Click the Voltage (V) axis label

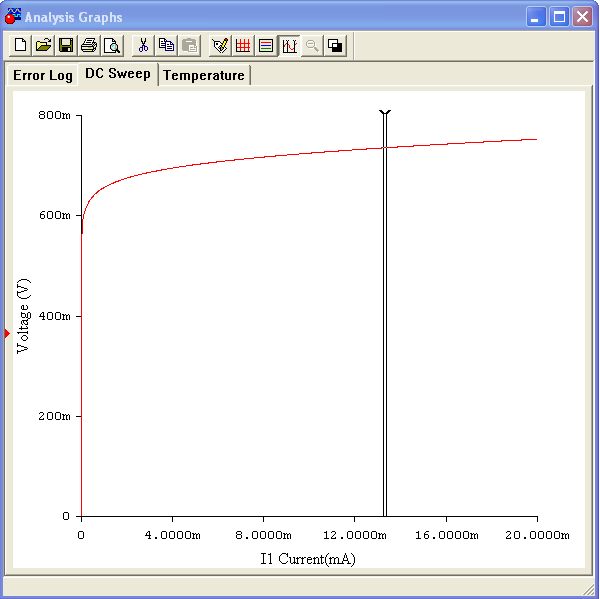click(x=23, y=316)
